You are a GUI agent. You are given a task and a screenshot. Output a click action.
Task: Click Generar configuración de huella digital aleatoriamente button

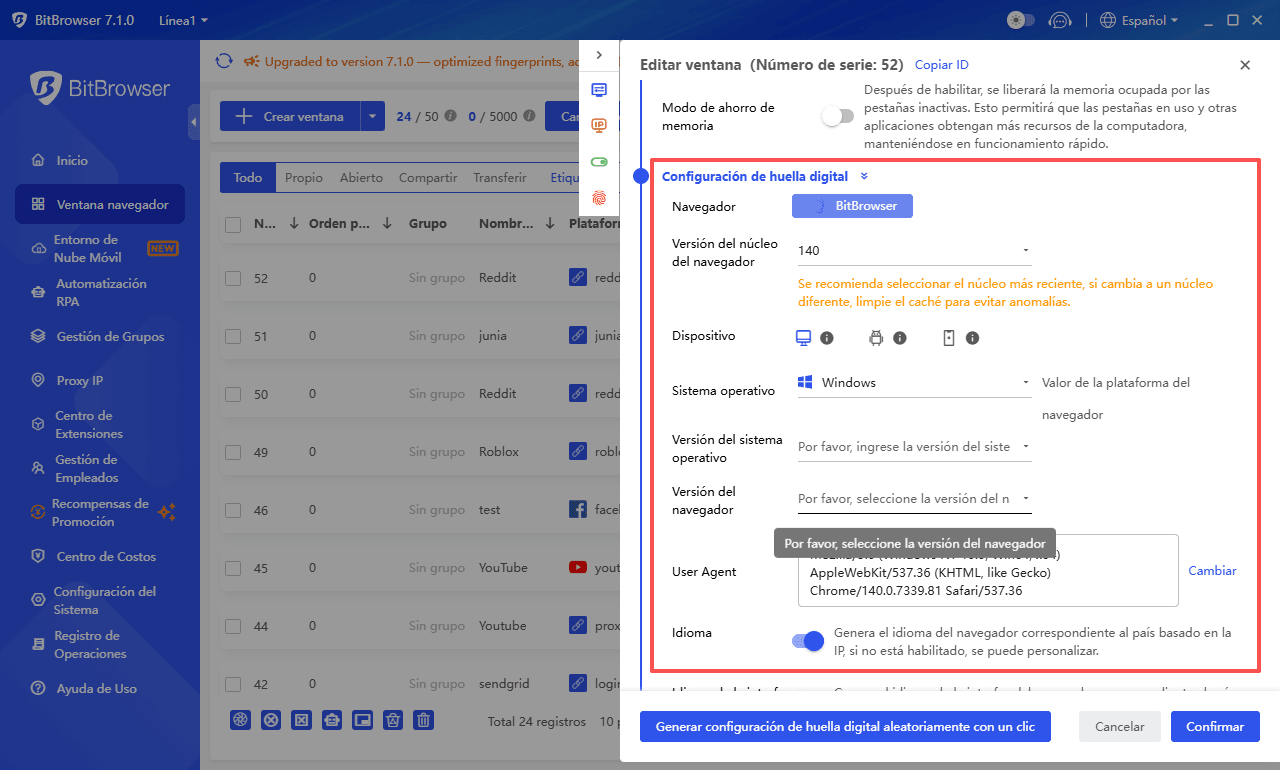pyautogui.click(x=845, y=727)
